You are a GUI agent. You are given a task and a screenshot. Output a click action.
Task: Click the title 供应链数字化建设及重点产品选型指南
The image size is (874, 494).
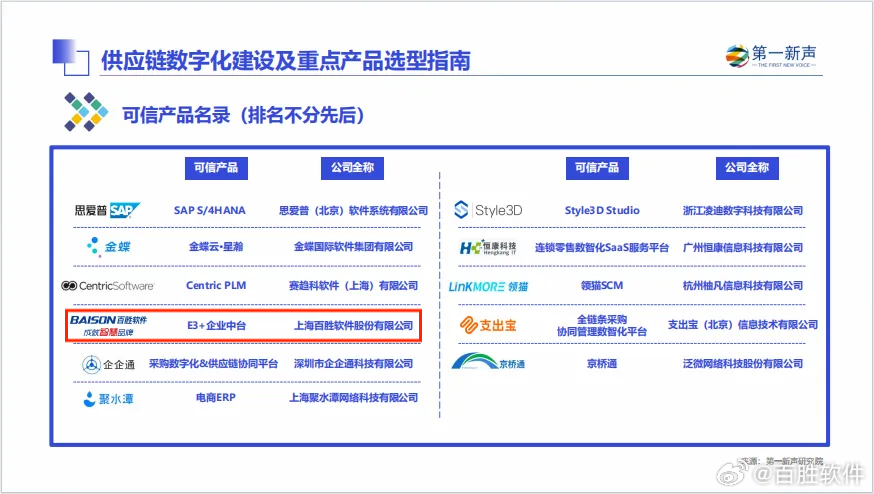point(286,61)
